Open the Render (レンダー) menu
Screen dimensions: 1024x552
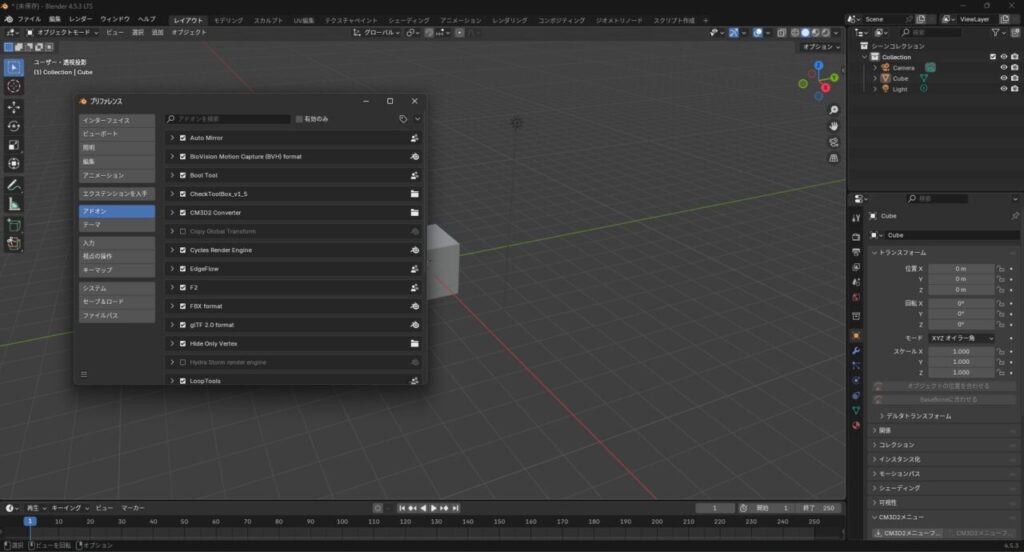pos(80,20)
